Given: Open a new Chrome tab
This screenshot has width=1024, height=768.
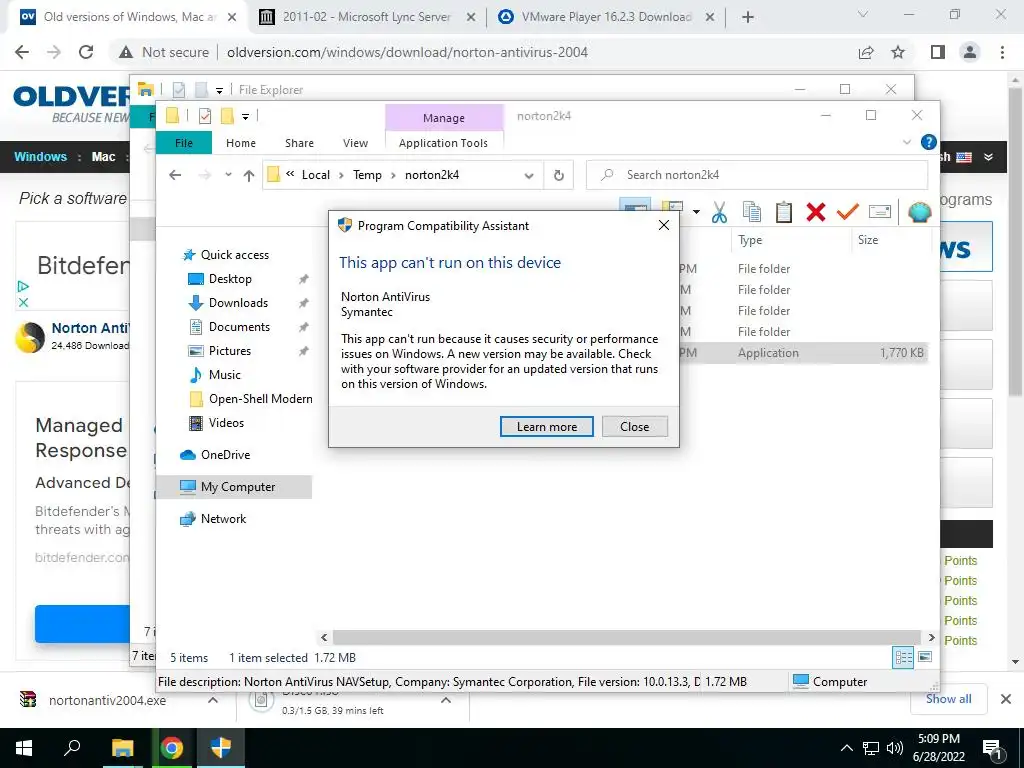Looking at the screenshot, I should [x=748, y=17].
